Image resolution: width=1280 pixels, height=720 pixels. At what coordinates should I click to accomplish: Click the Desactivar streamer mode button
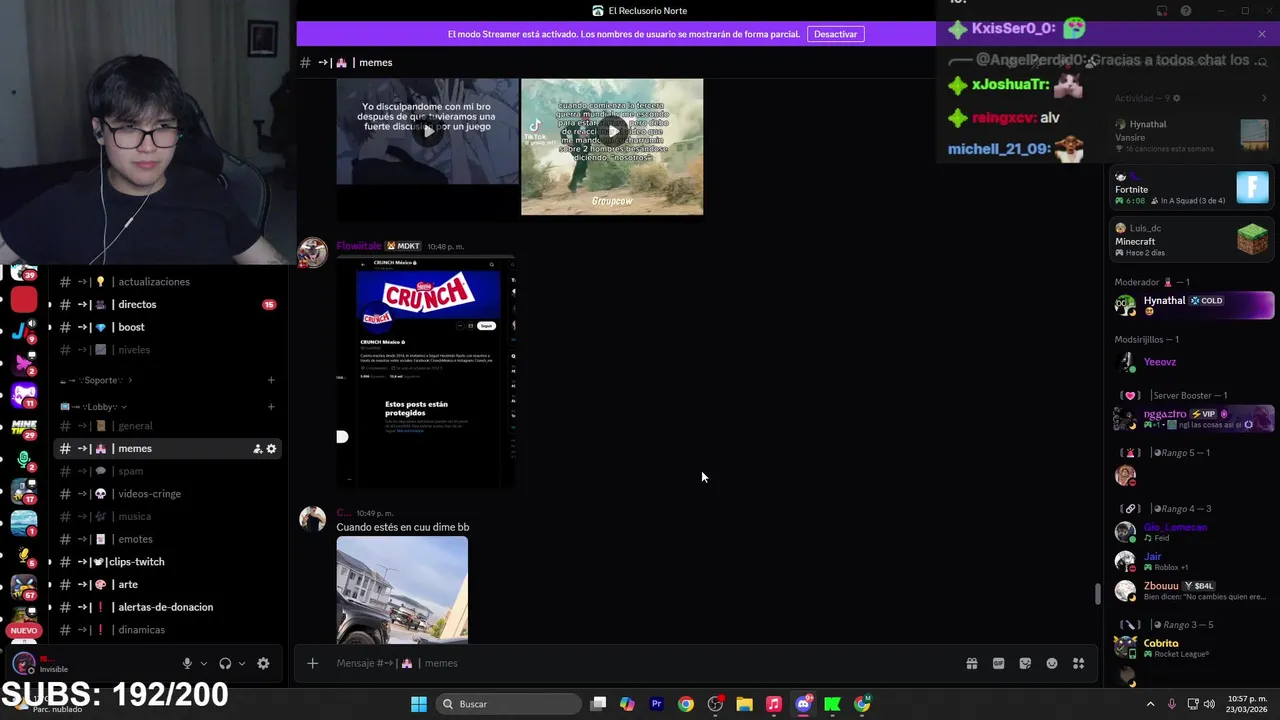835,34
